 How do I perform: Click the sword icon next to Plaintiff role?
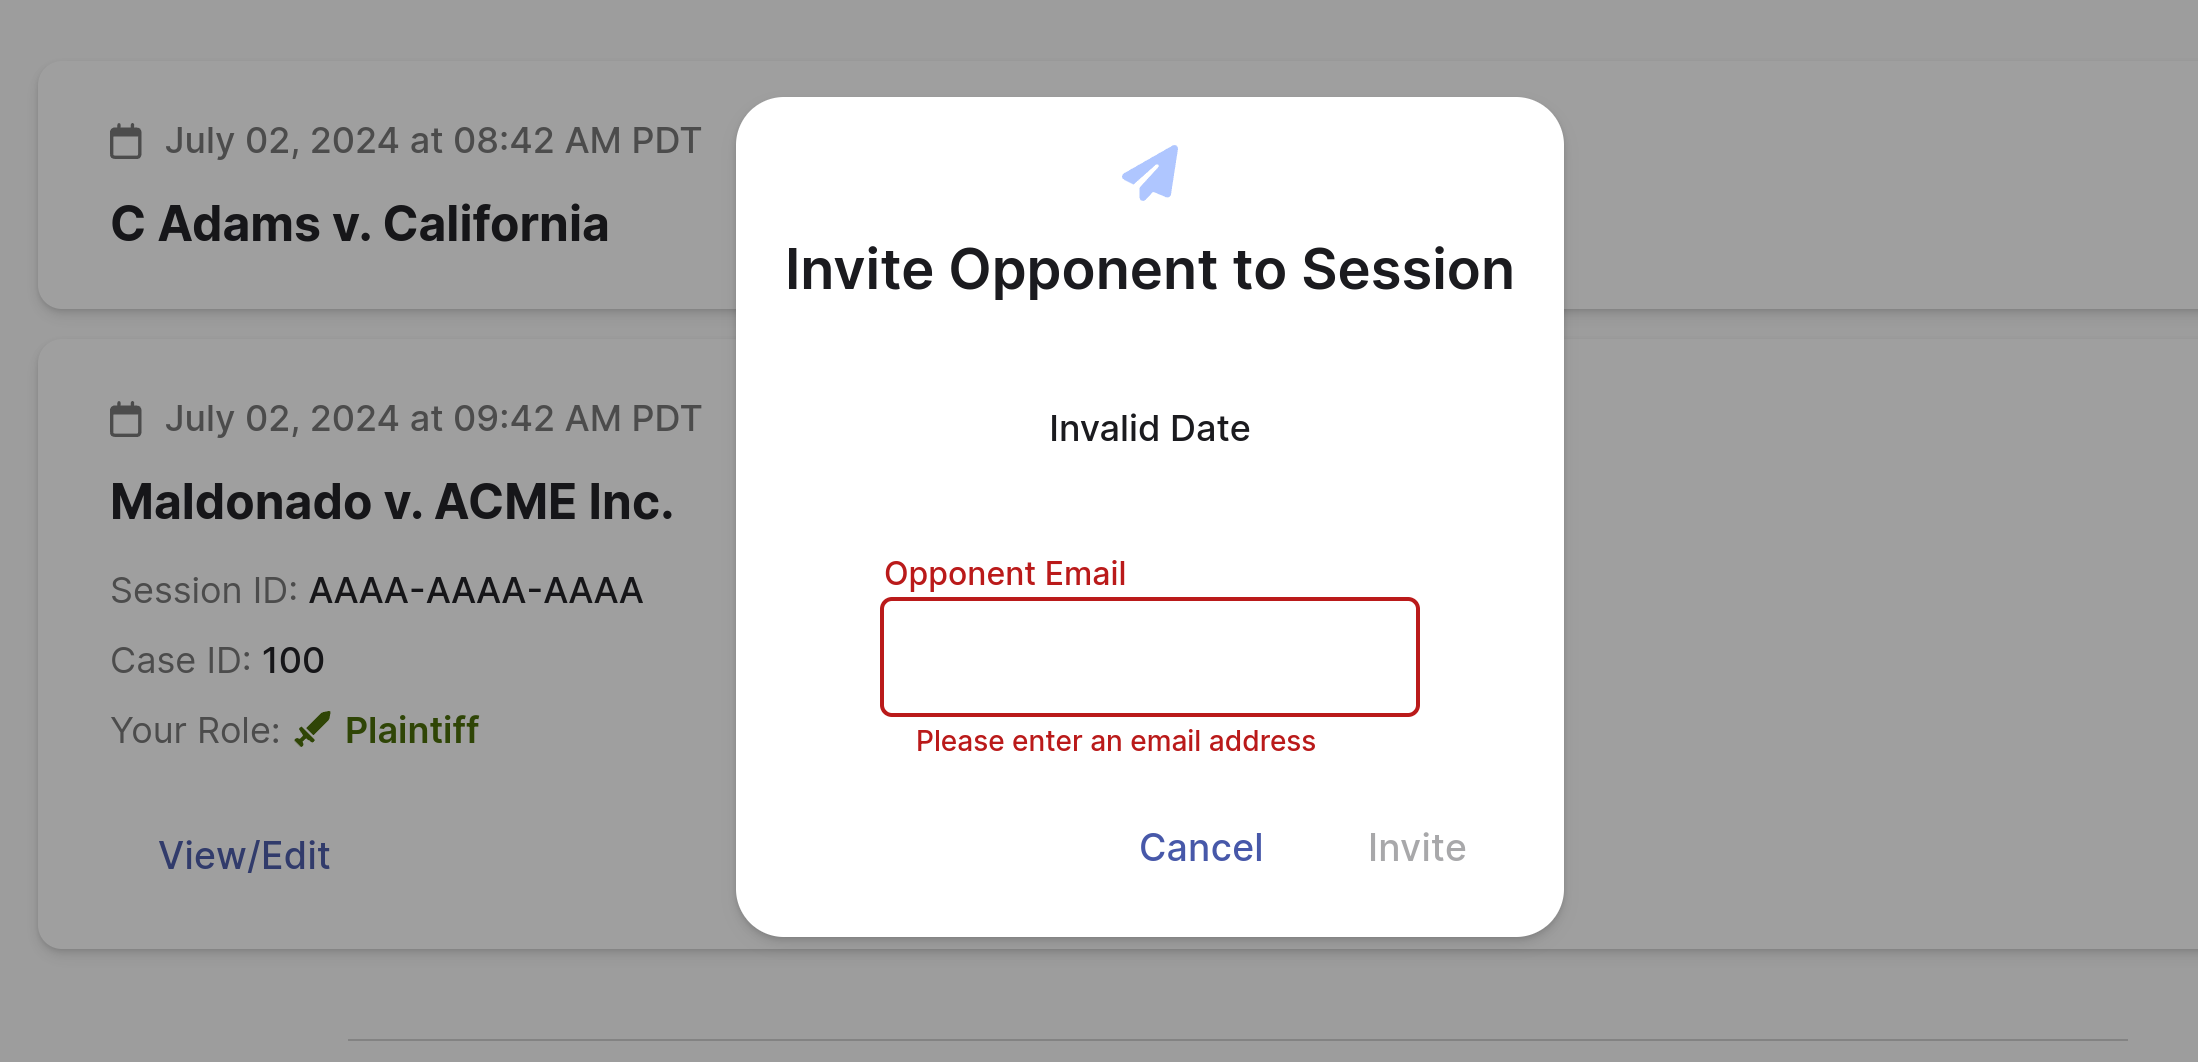point(312,729)
